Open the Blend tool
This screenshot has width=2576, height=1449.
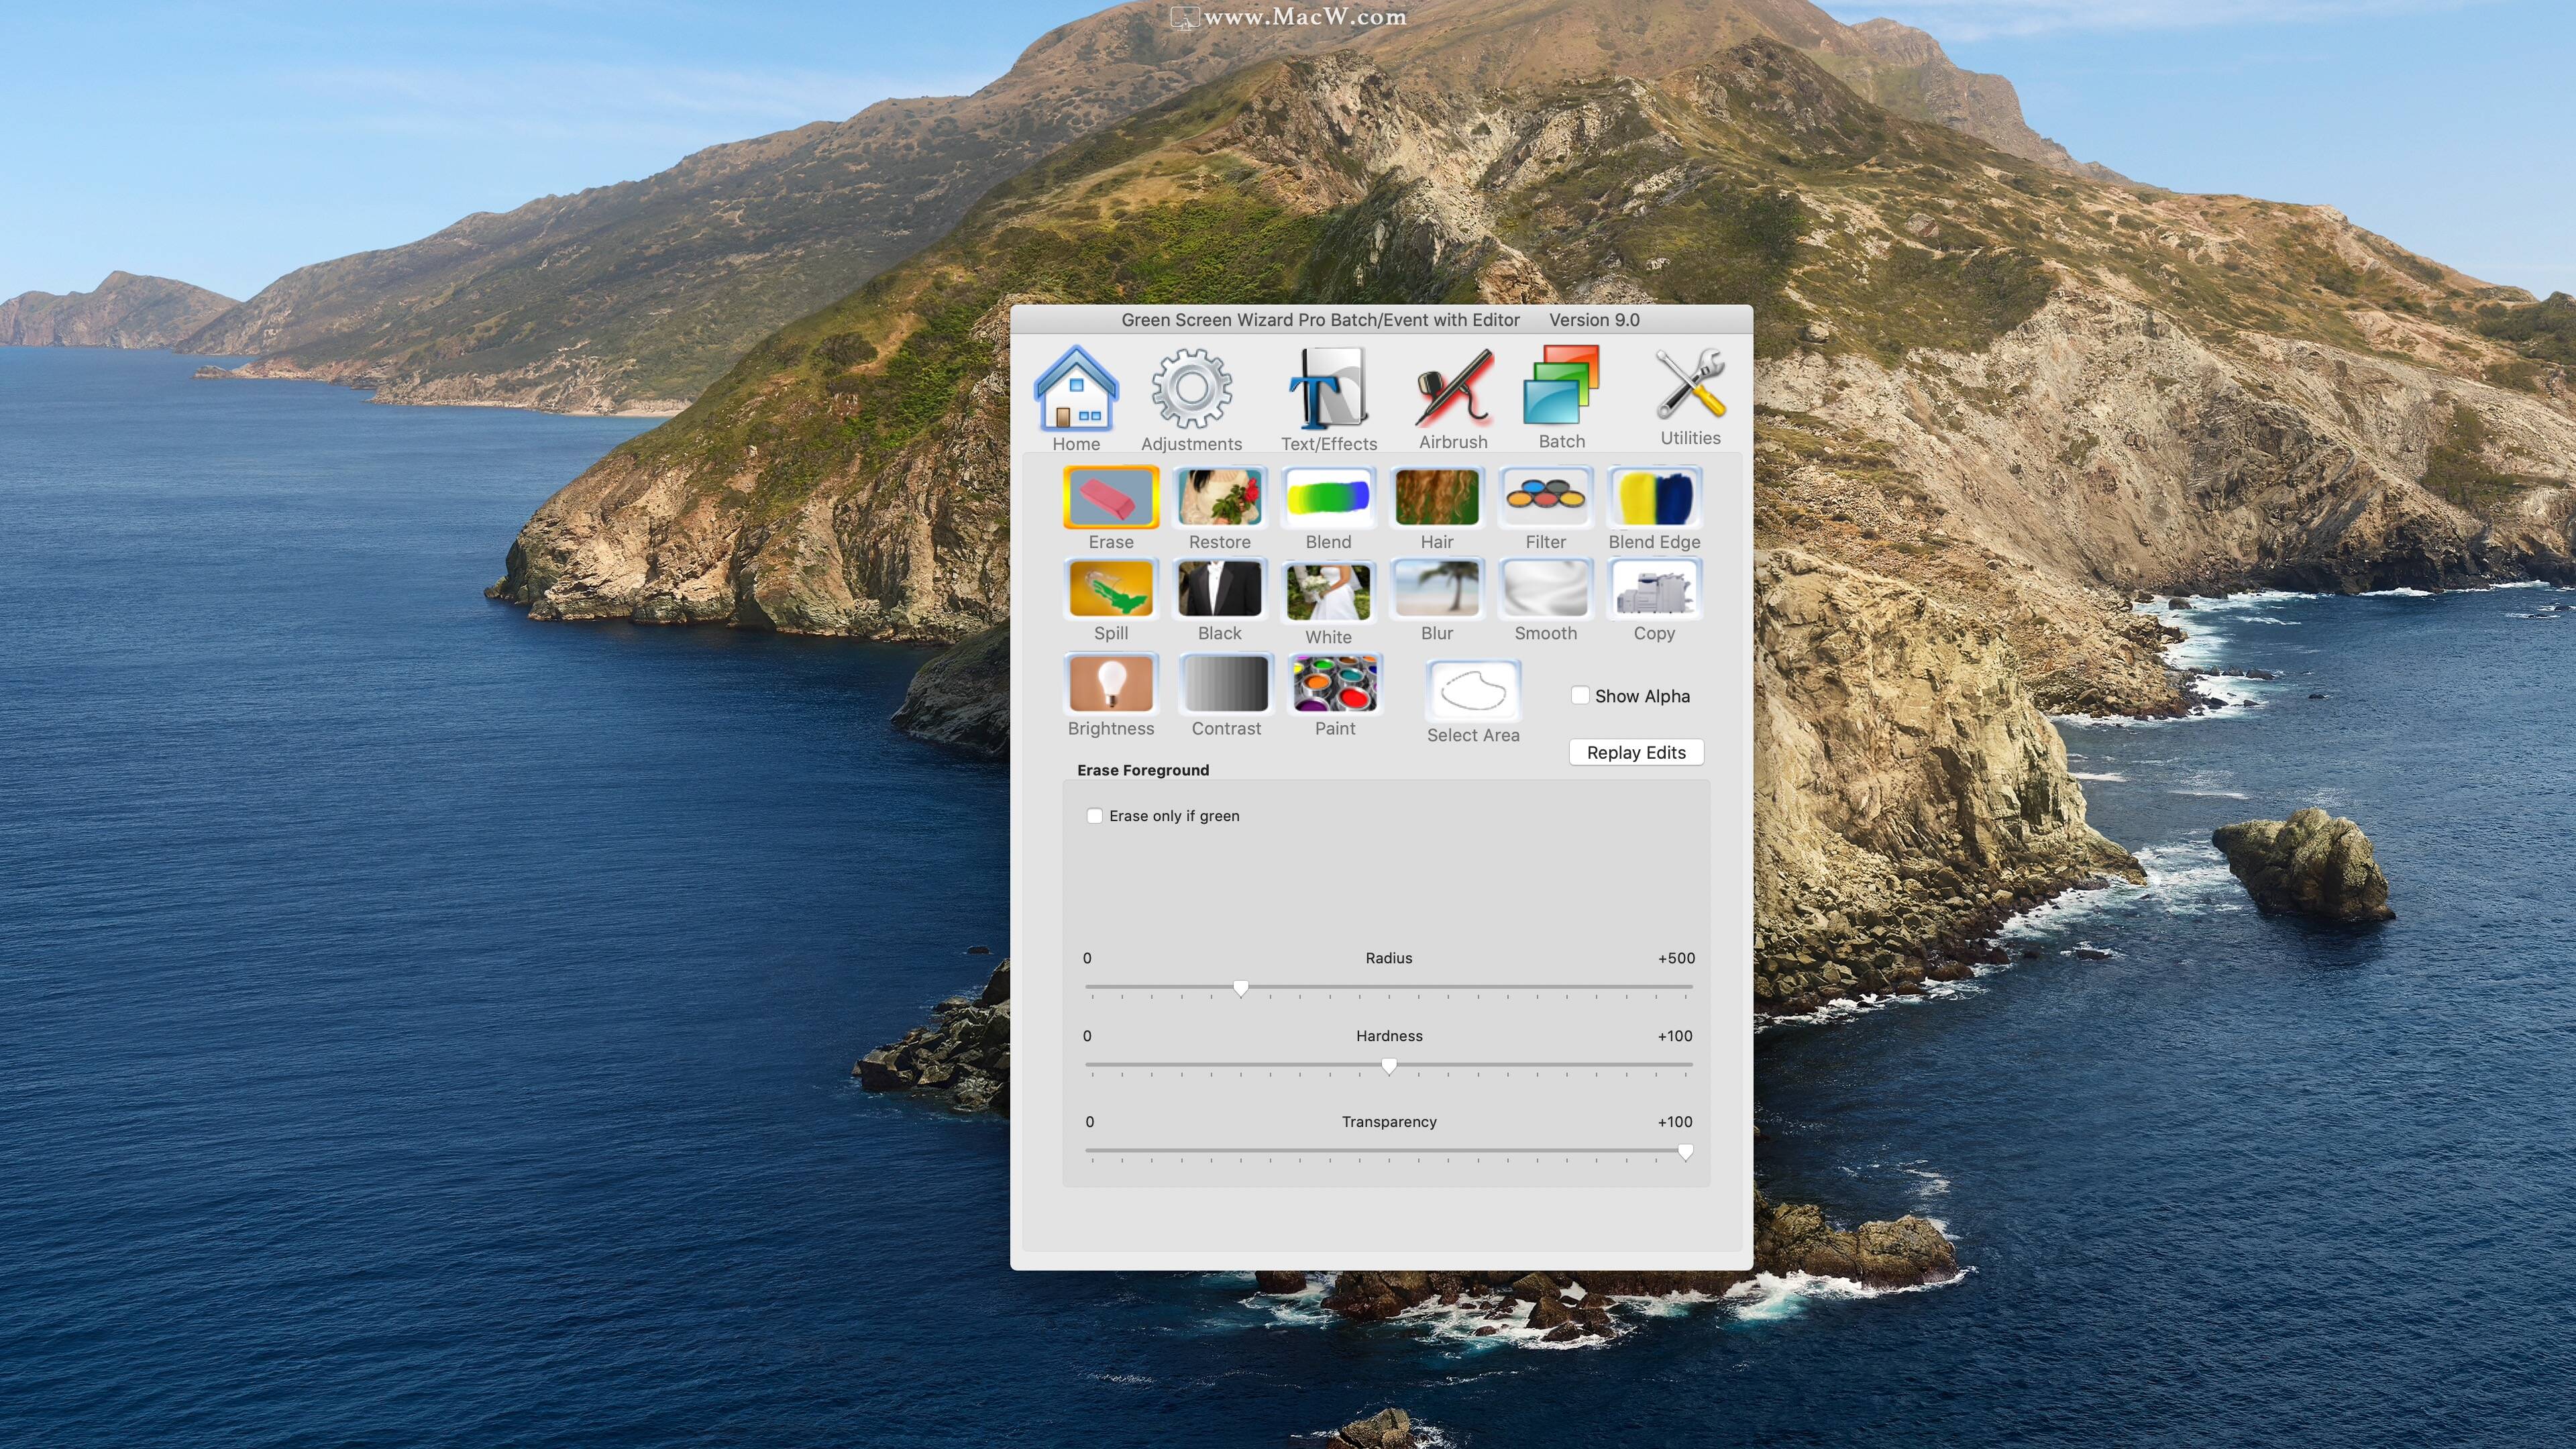pyautogui.click(x=1328, y=497)
